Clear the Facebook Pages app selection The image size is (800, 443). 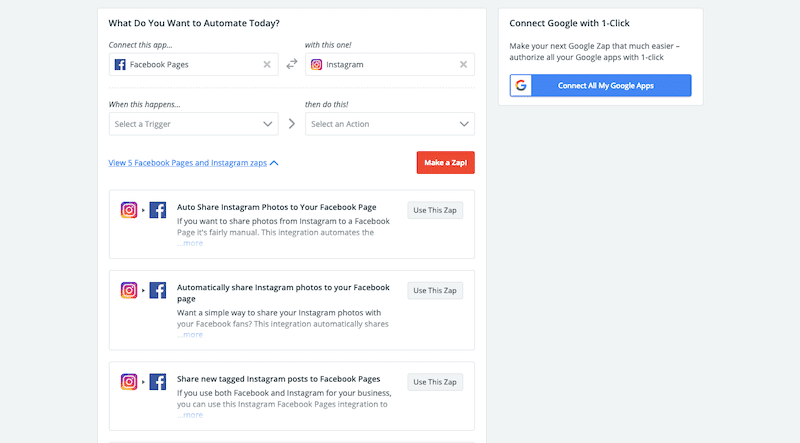(x=267, y=64)
